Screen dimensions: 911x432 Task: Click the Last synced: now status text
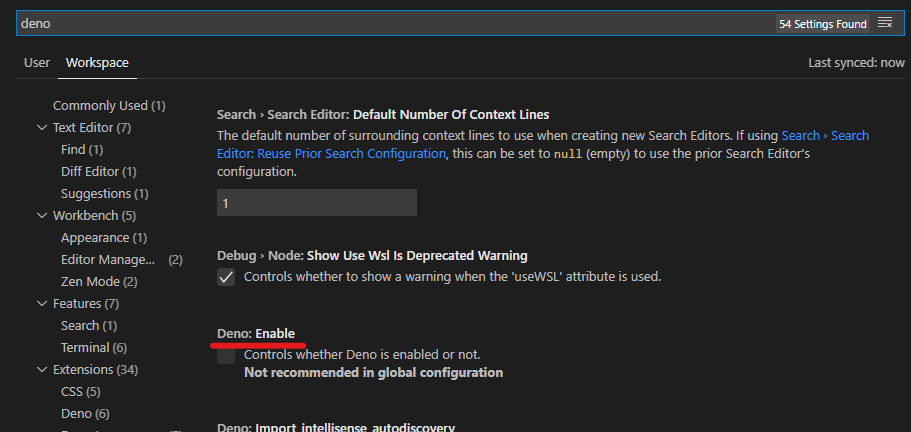point(856,63)
